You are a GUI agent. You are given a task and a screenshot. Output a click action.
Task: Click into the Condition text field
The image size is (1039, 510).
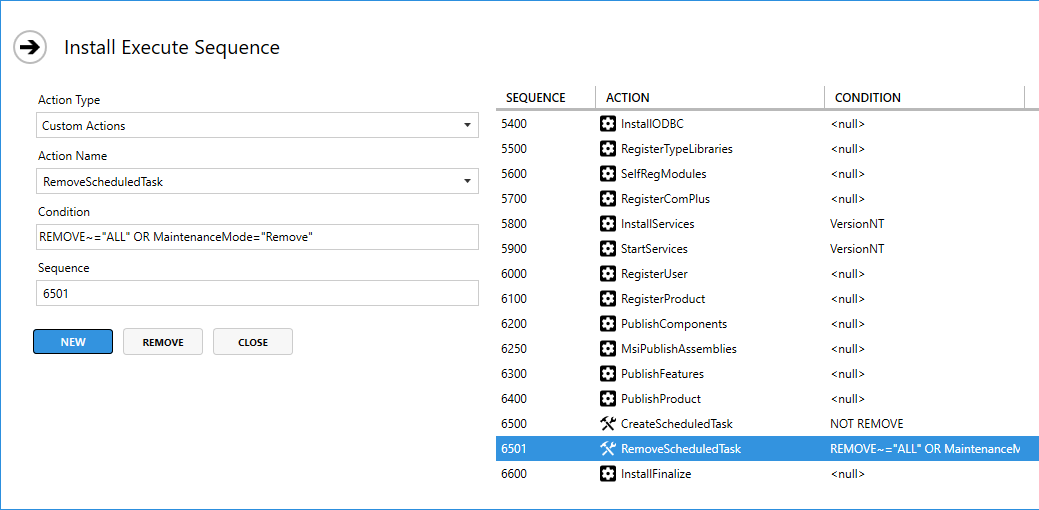click(x=256, y=238)
